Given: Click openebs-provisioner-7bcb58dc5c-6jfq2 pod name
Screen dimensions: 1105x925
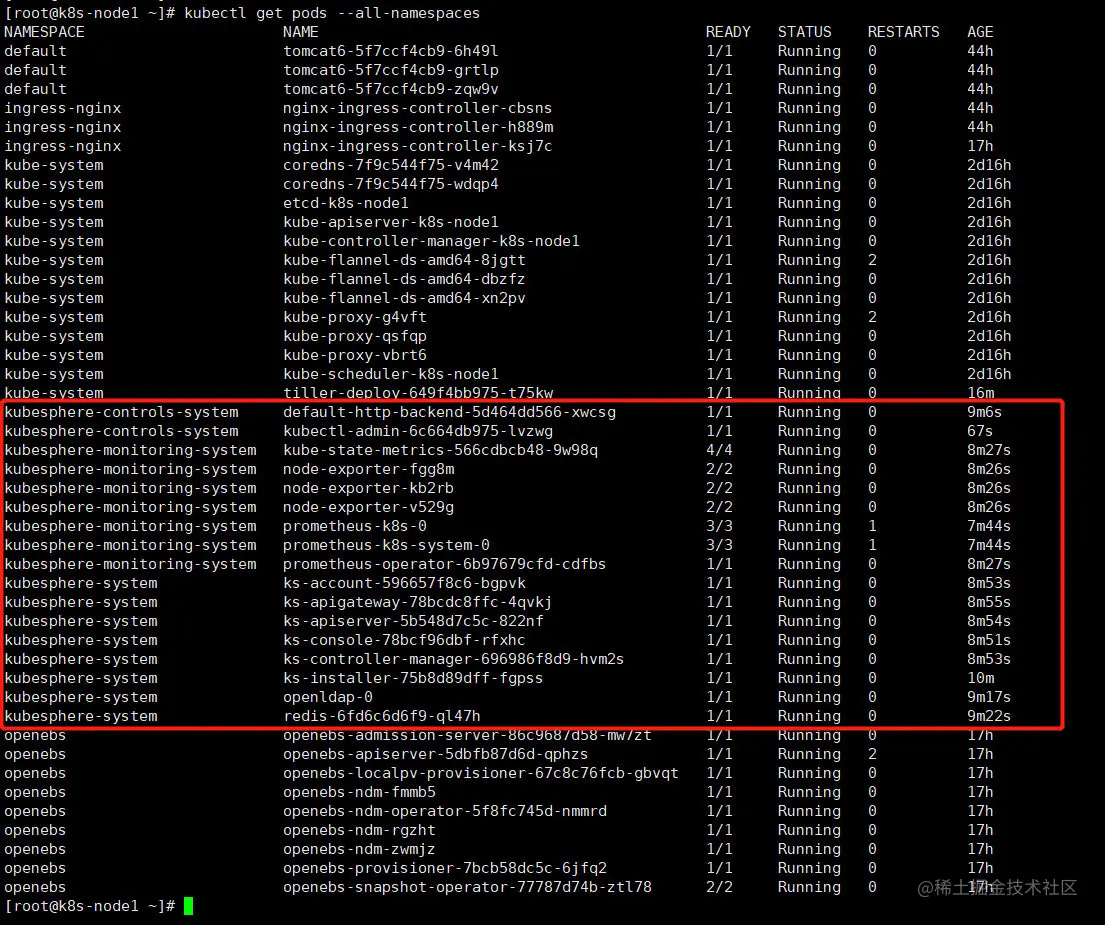Looking at the screenshot, I should coord(445,869).
